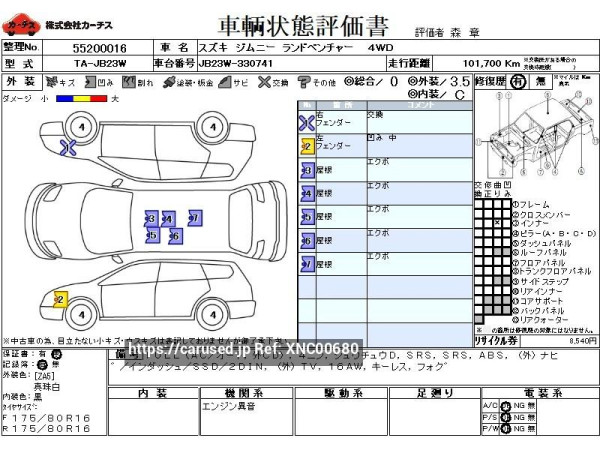Click the X-marked cell in インナー grid row

(x=497, y=223)
